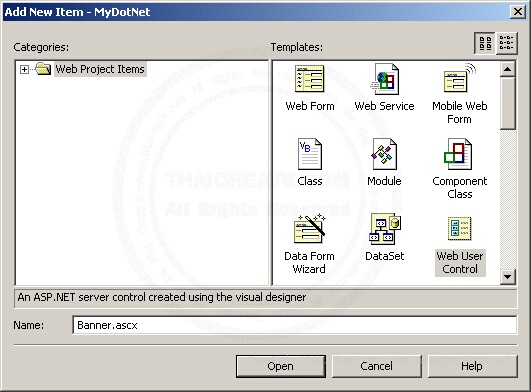Cancel the Add New Item dialog
The width and height of the screenshot is (531, 392).
377,366
